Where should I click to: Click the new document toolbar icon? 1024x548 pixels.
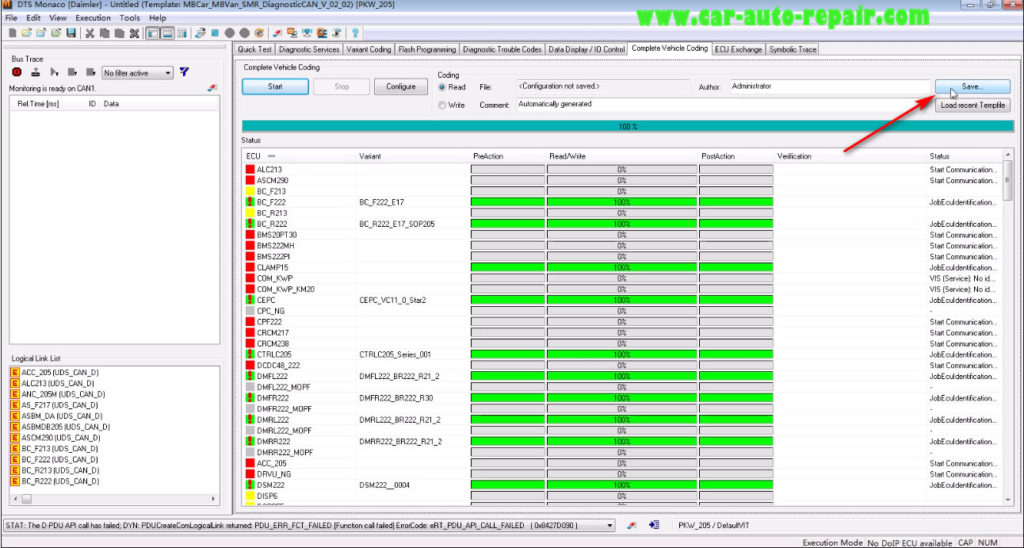(x=11, y=33)
